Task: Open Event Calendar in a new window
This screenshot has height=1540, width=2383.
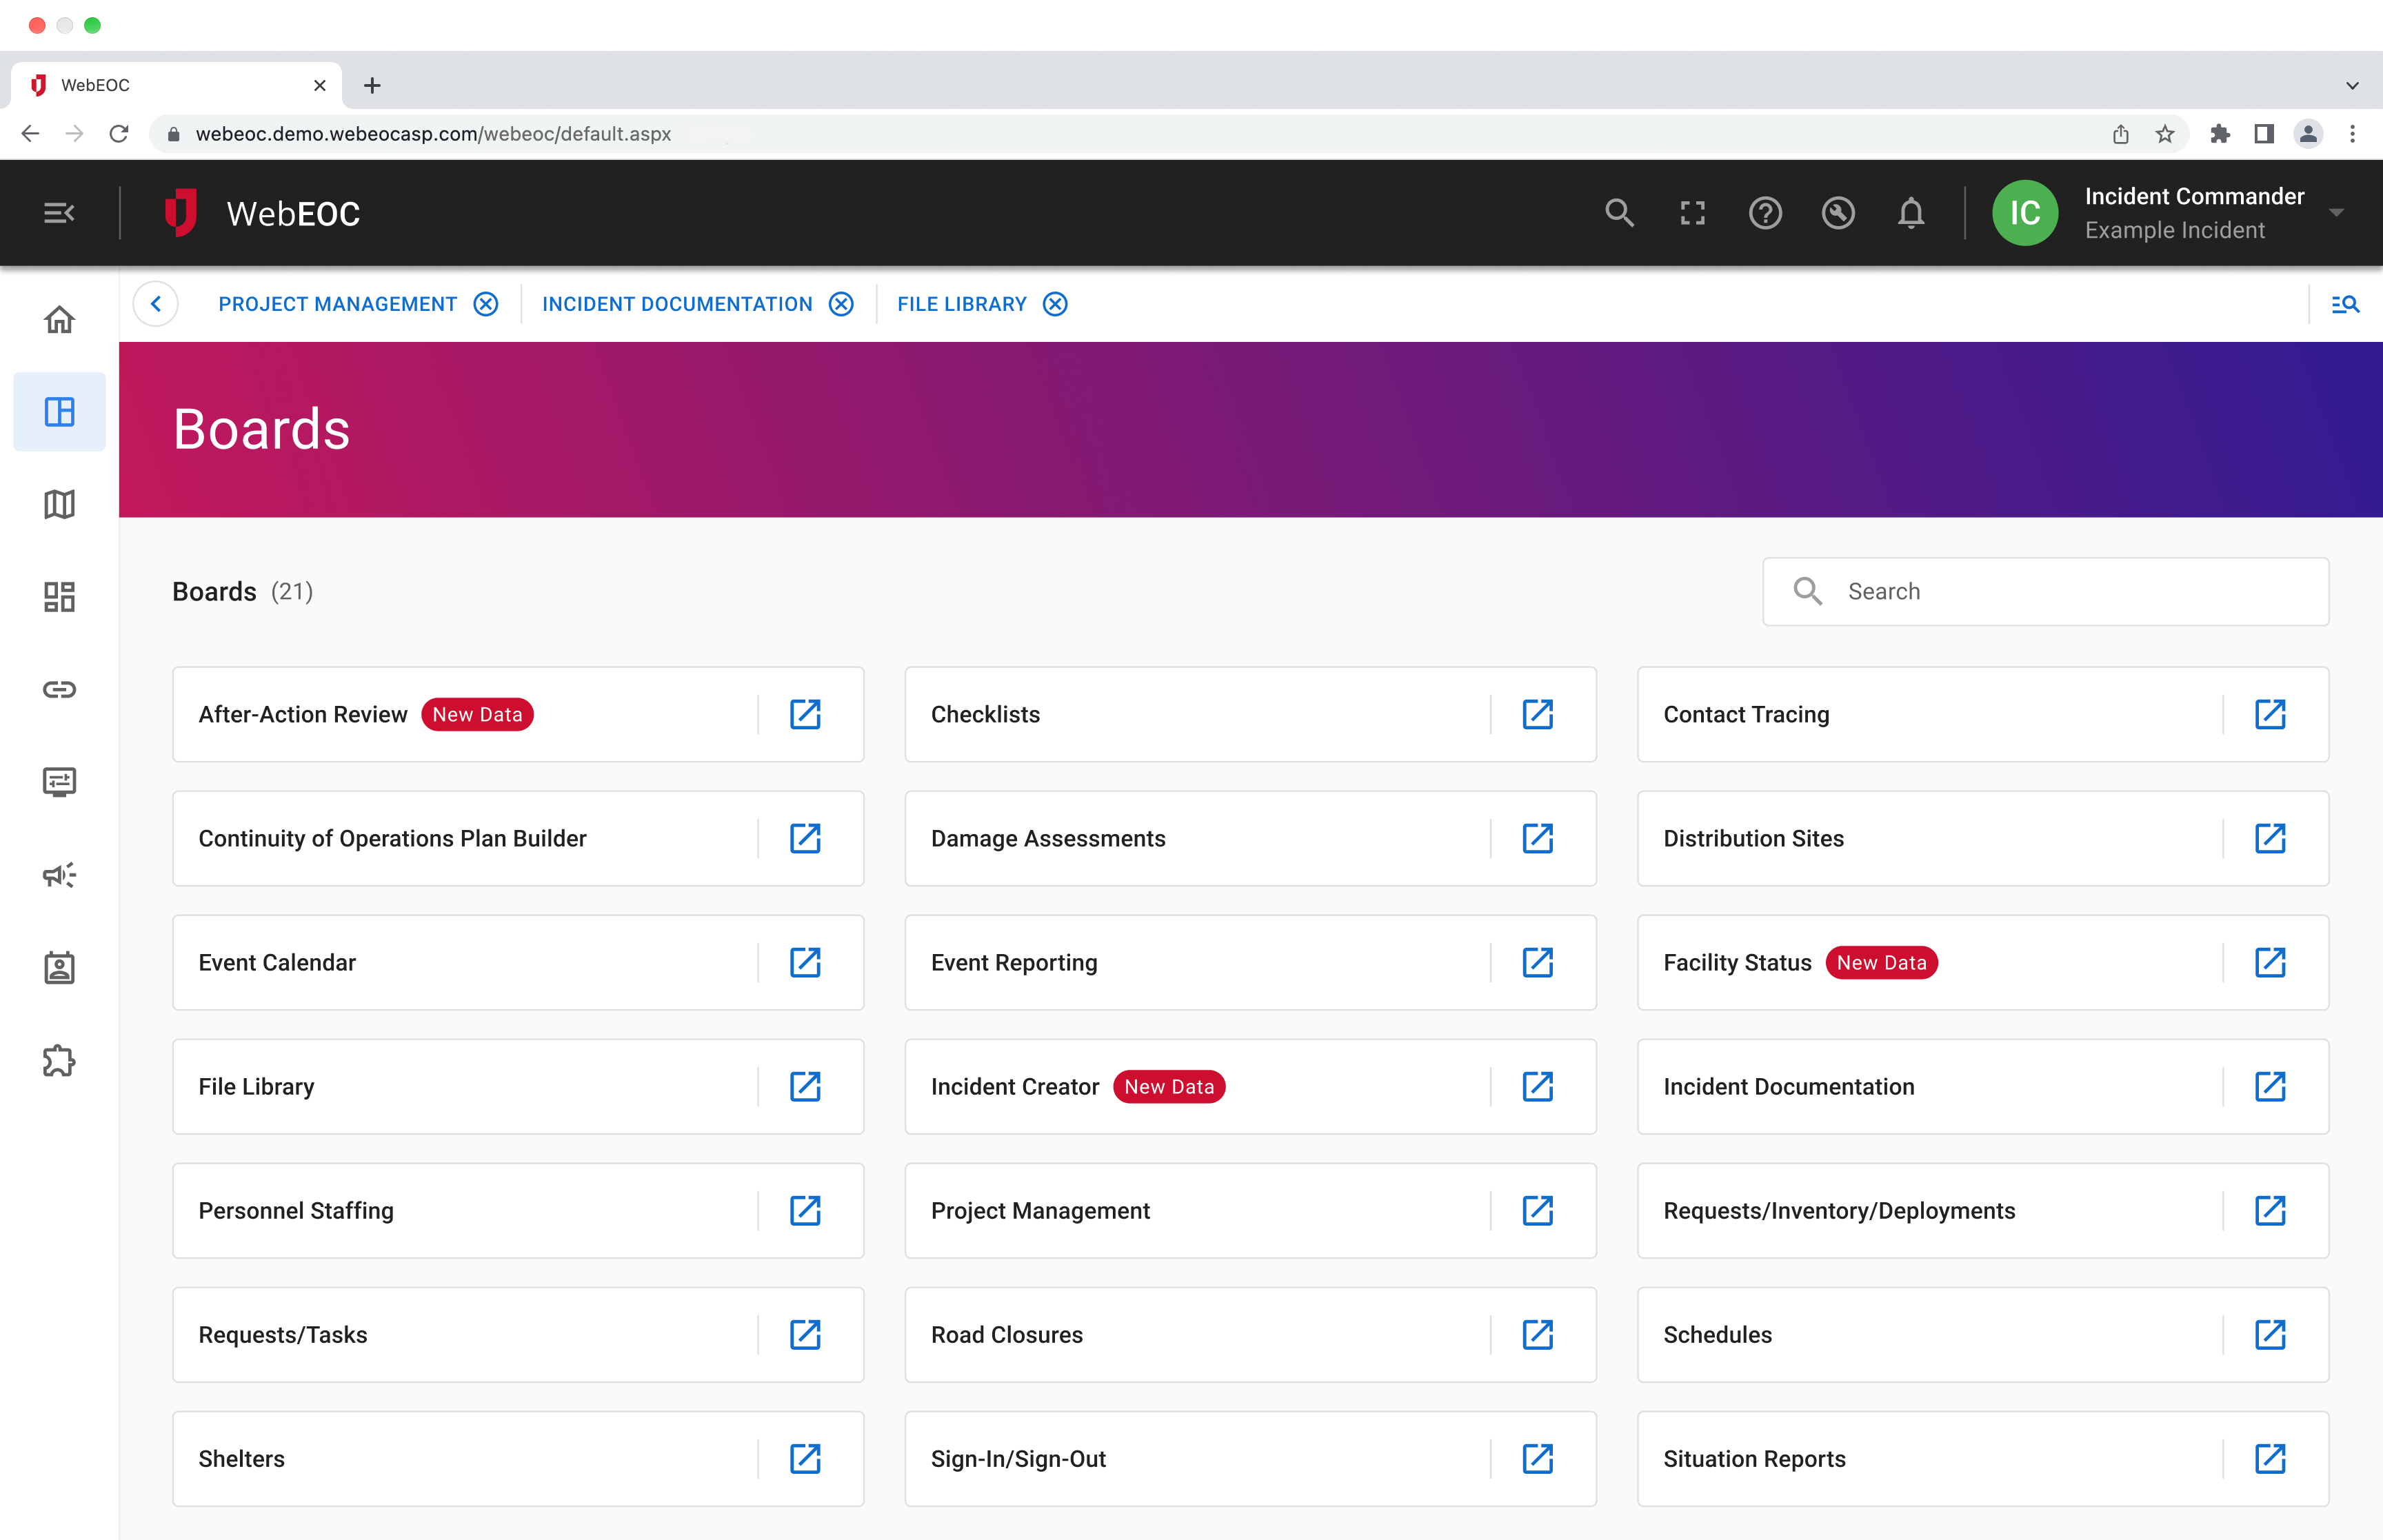Action: point(805,962)
